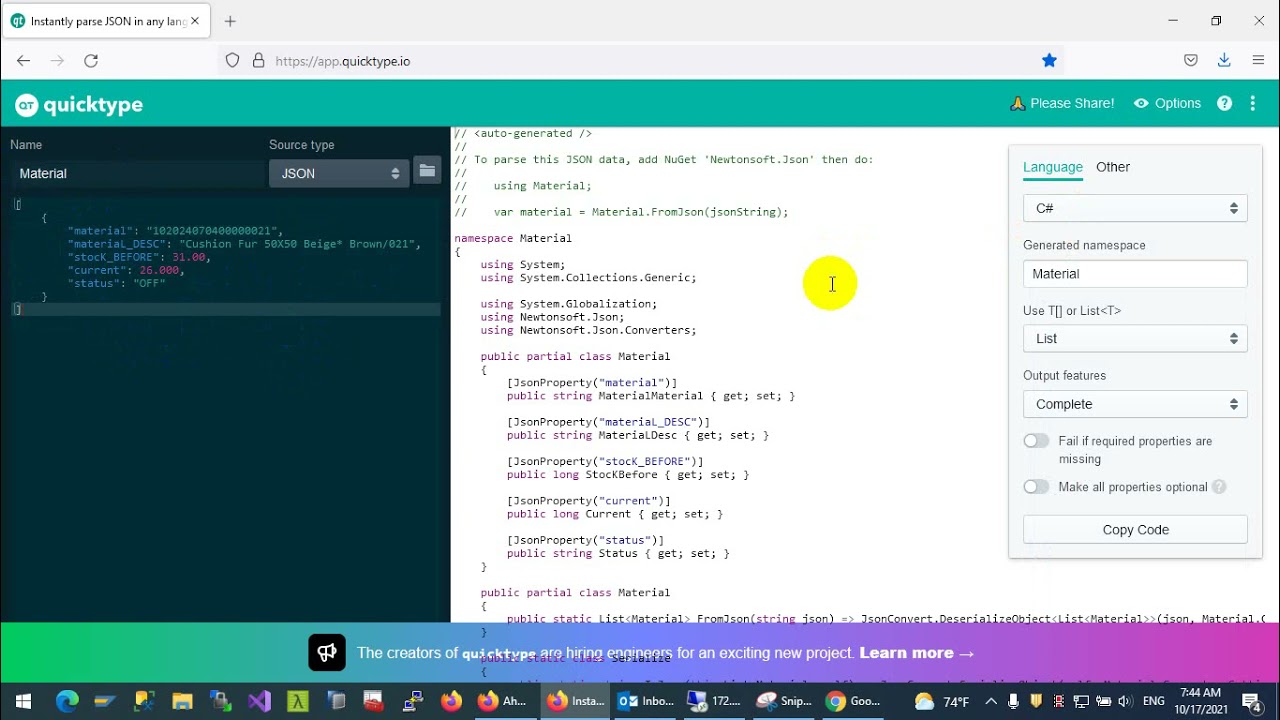This screenshot has height=720, width=1280.
Task: Open a new browser tab with plus
Action: [230, 21]
